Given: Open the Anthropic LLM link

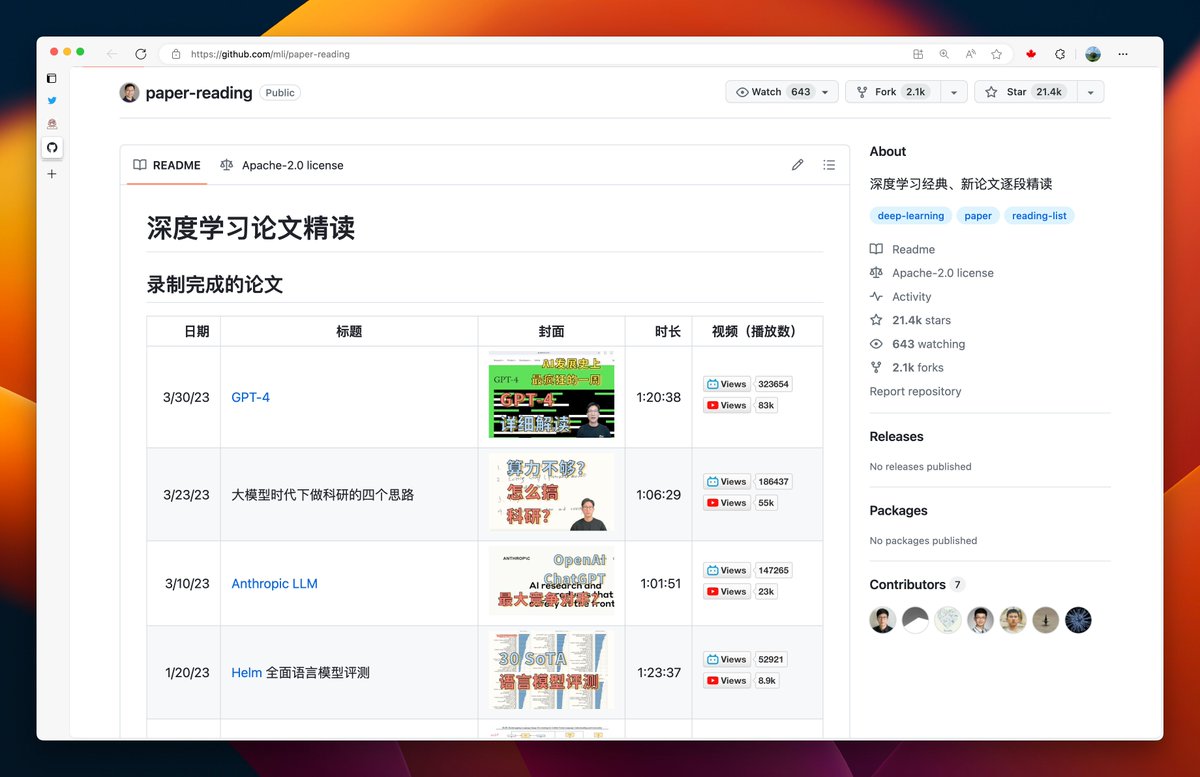Looking at the screenshot, I should click(x=274, y=584).
